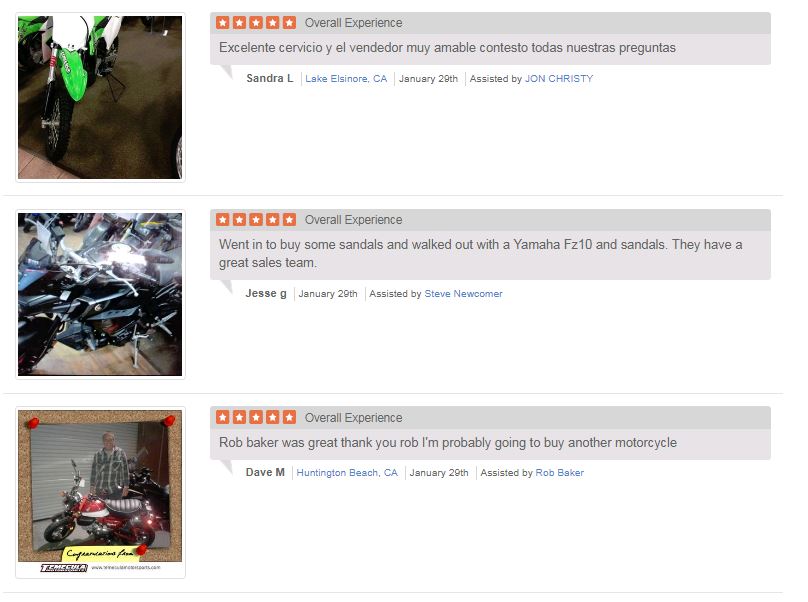
Task: Select reviewer name Jesse g
Action: pos(266,293)
